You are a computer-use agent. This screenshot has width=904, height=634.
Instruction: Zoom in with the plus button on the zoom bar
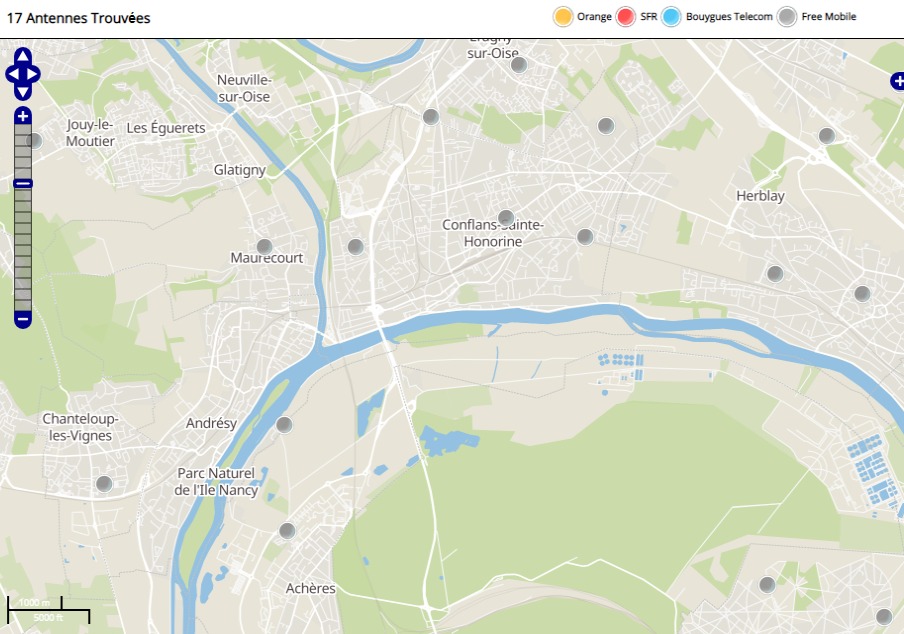(x=22, y=116)
